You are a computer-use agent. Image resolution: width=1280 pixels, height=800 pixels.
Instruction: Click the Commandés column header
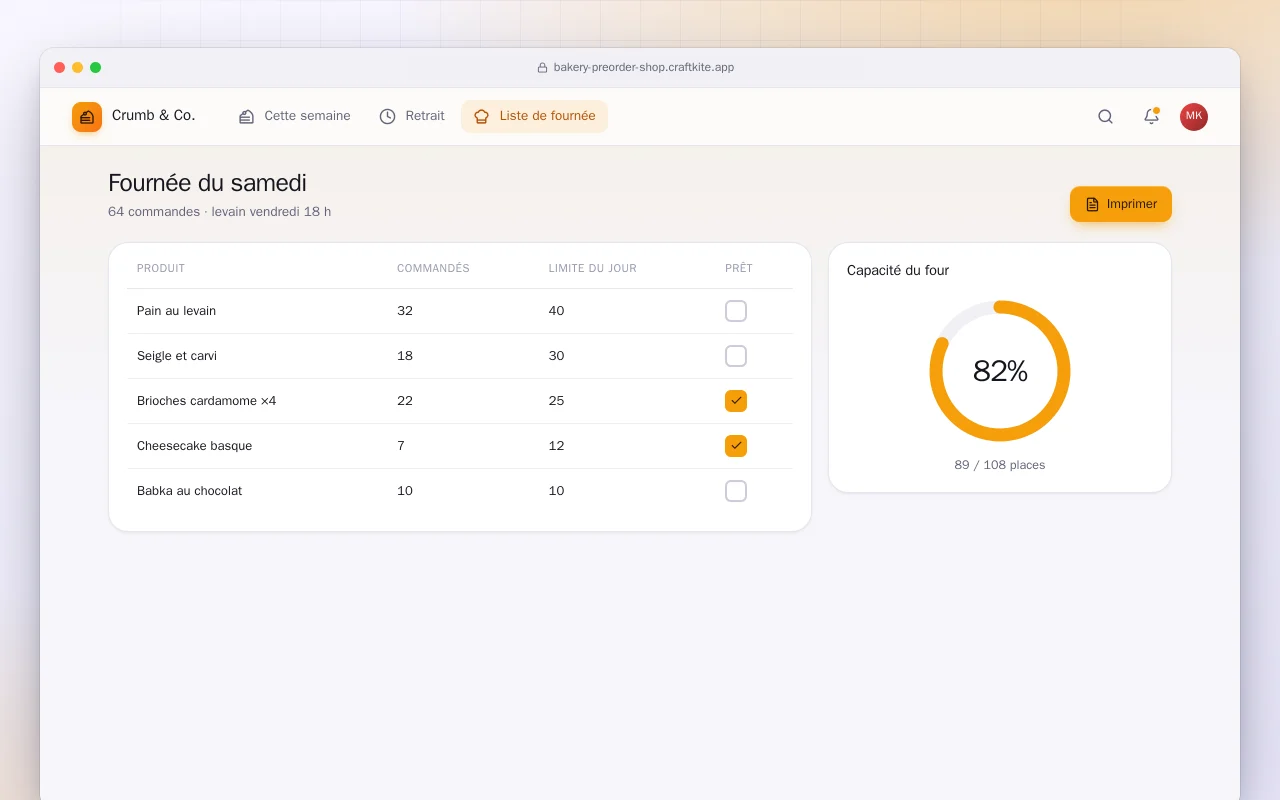coord(433,268)
